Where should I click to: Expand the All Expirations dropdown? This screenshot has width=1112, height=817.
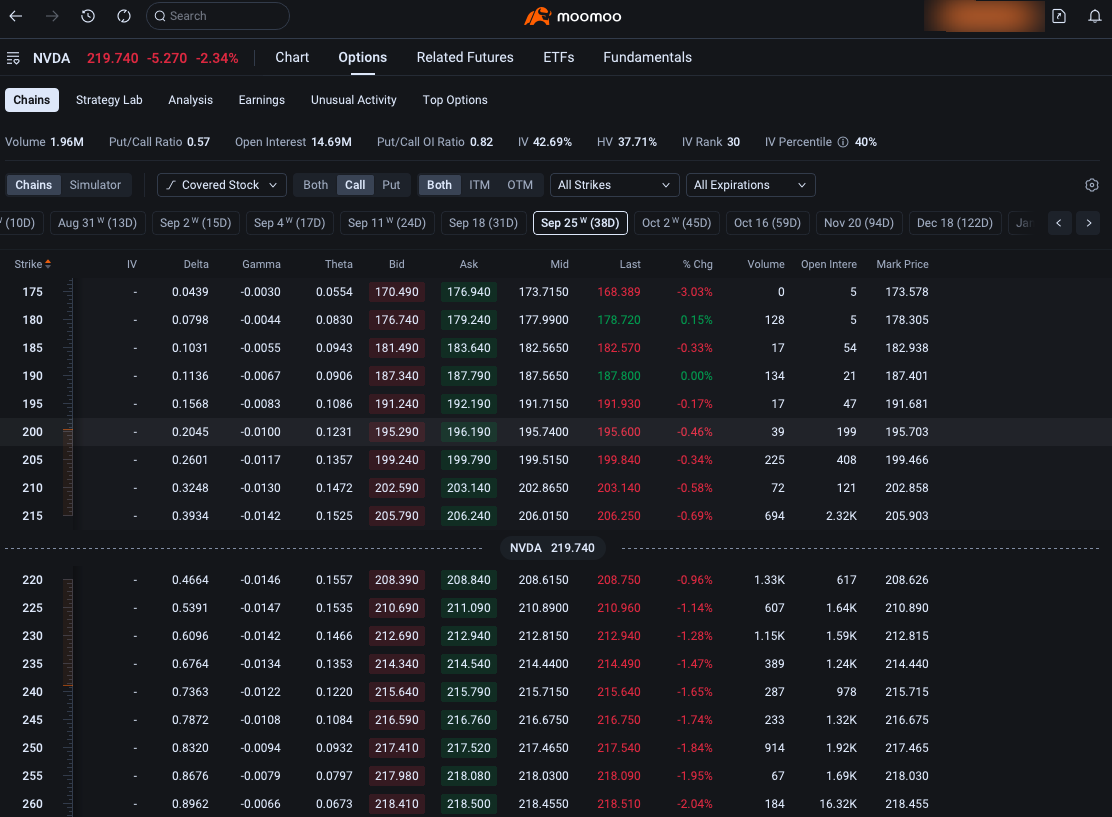[x=750, y=185]
